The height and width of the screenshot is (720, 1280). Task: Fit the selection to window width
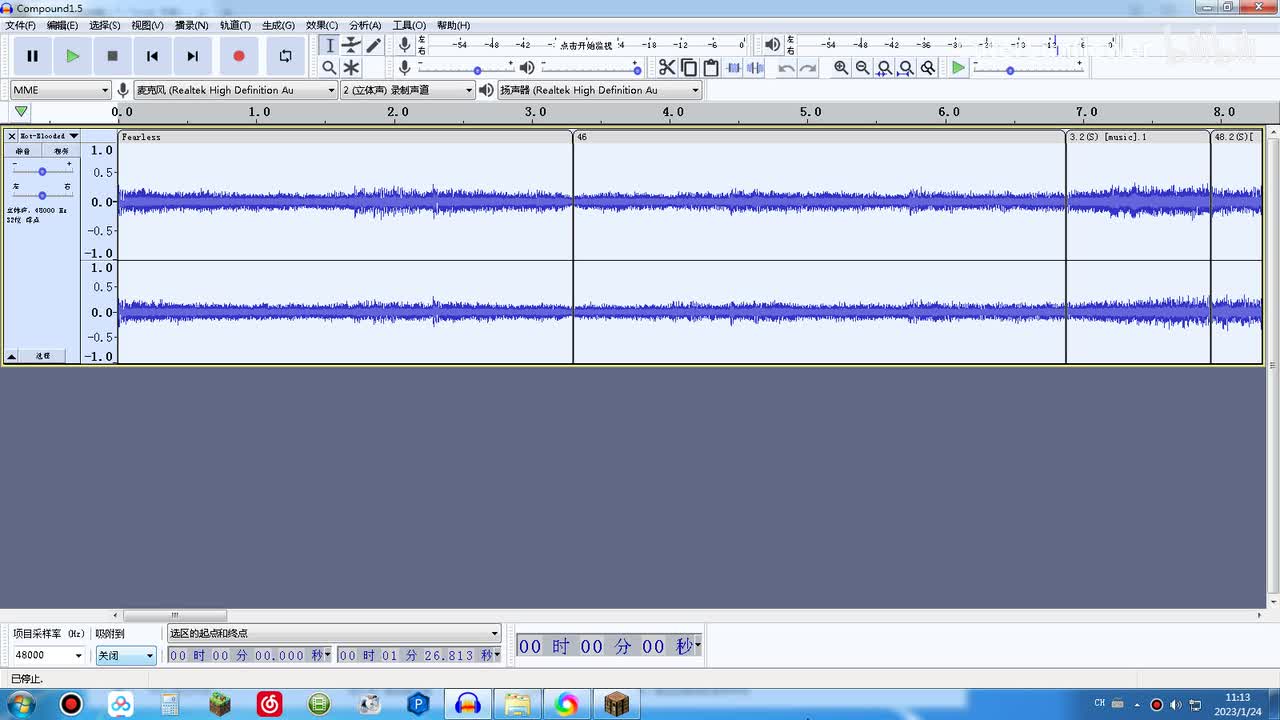(884, 67)
